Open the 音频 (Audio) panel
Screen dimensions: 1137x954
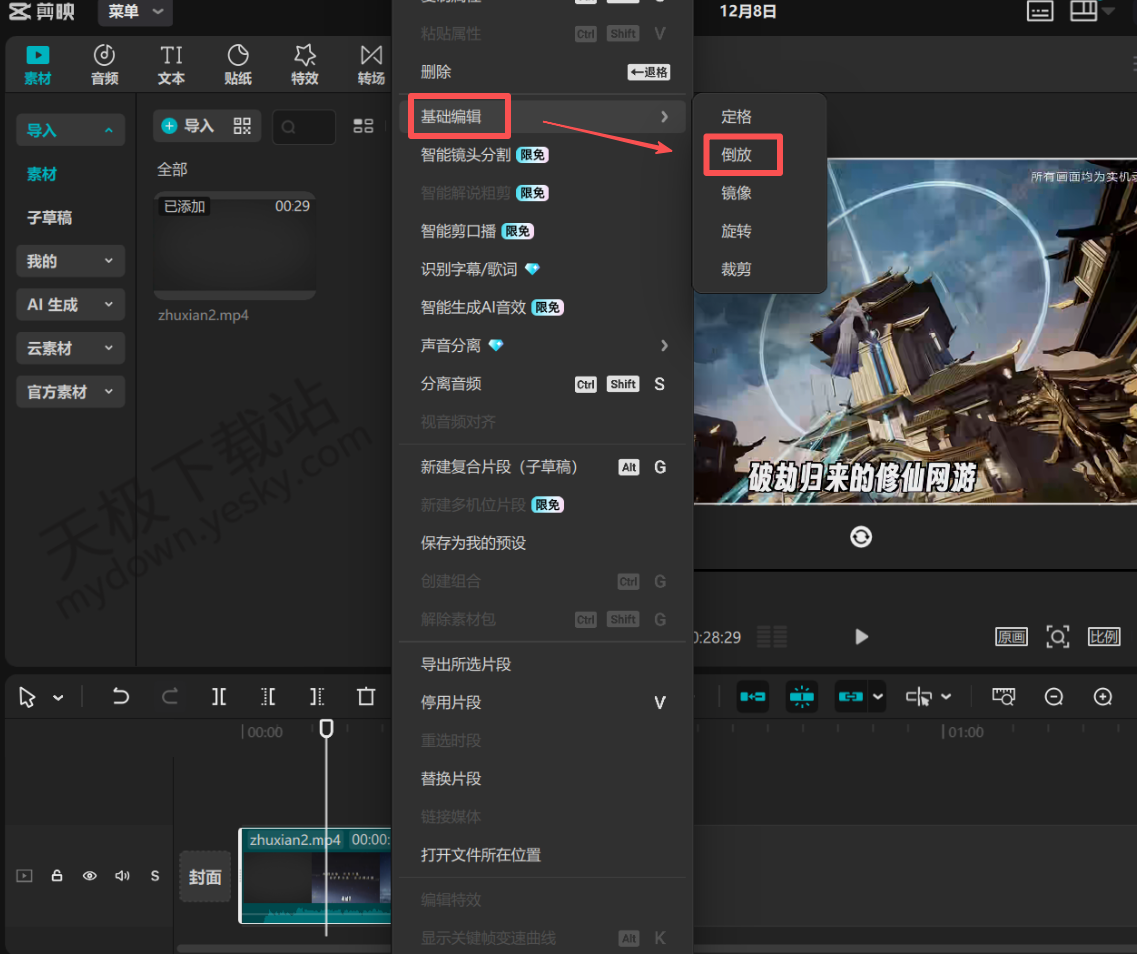coord(104,63)
